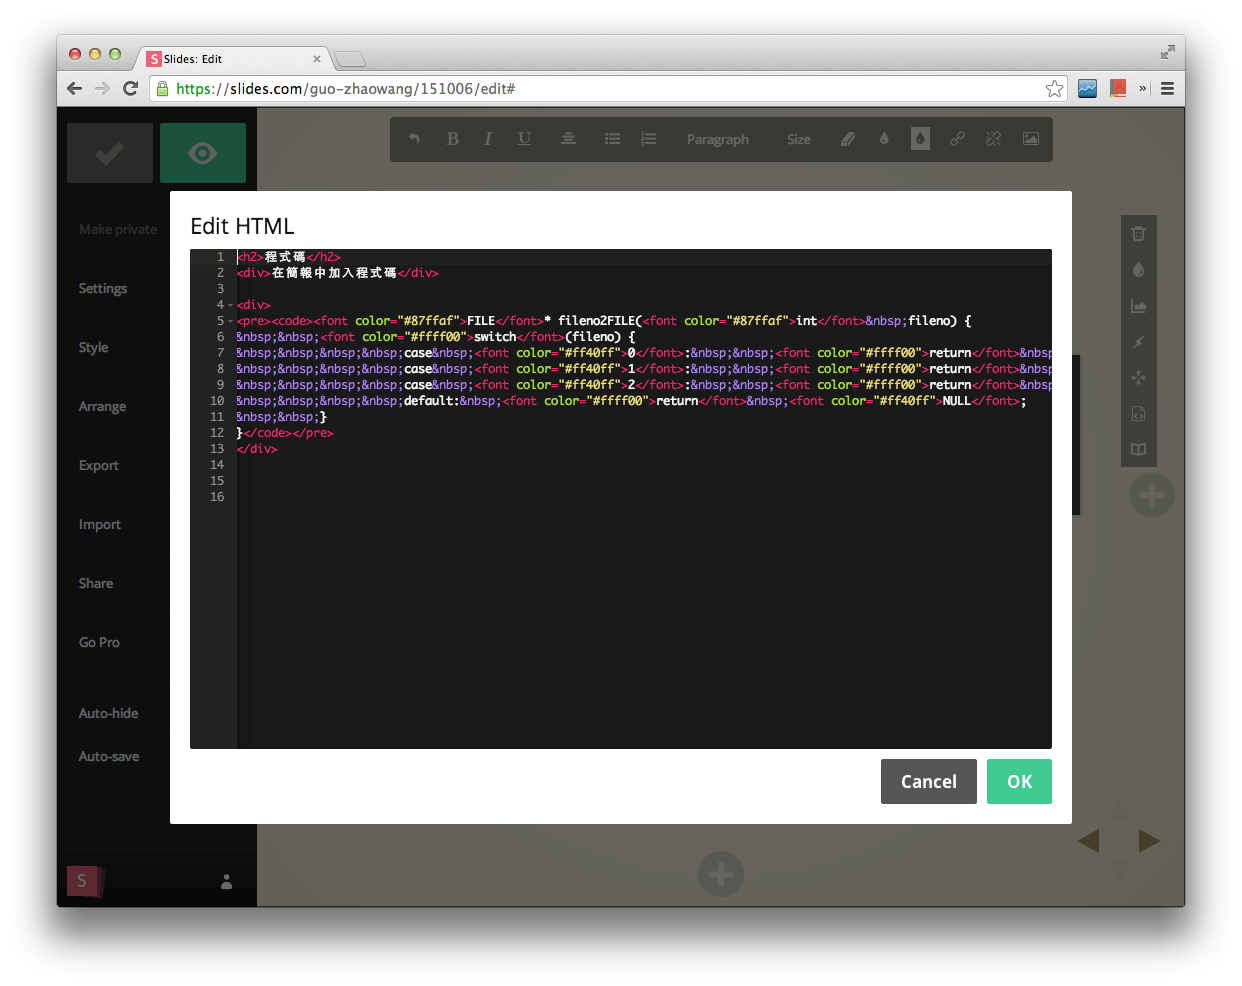The width and height of the screenshot is (1242, 986).
Task: Open the Paragraph format dropdown
Action: coord(717,139)
